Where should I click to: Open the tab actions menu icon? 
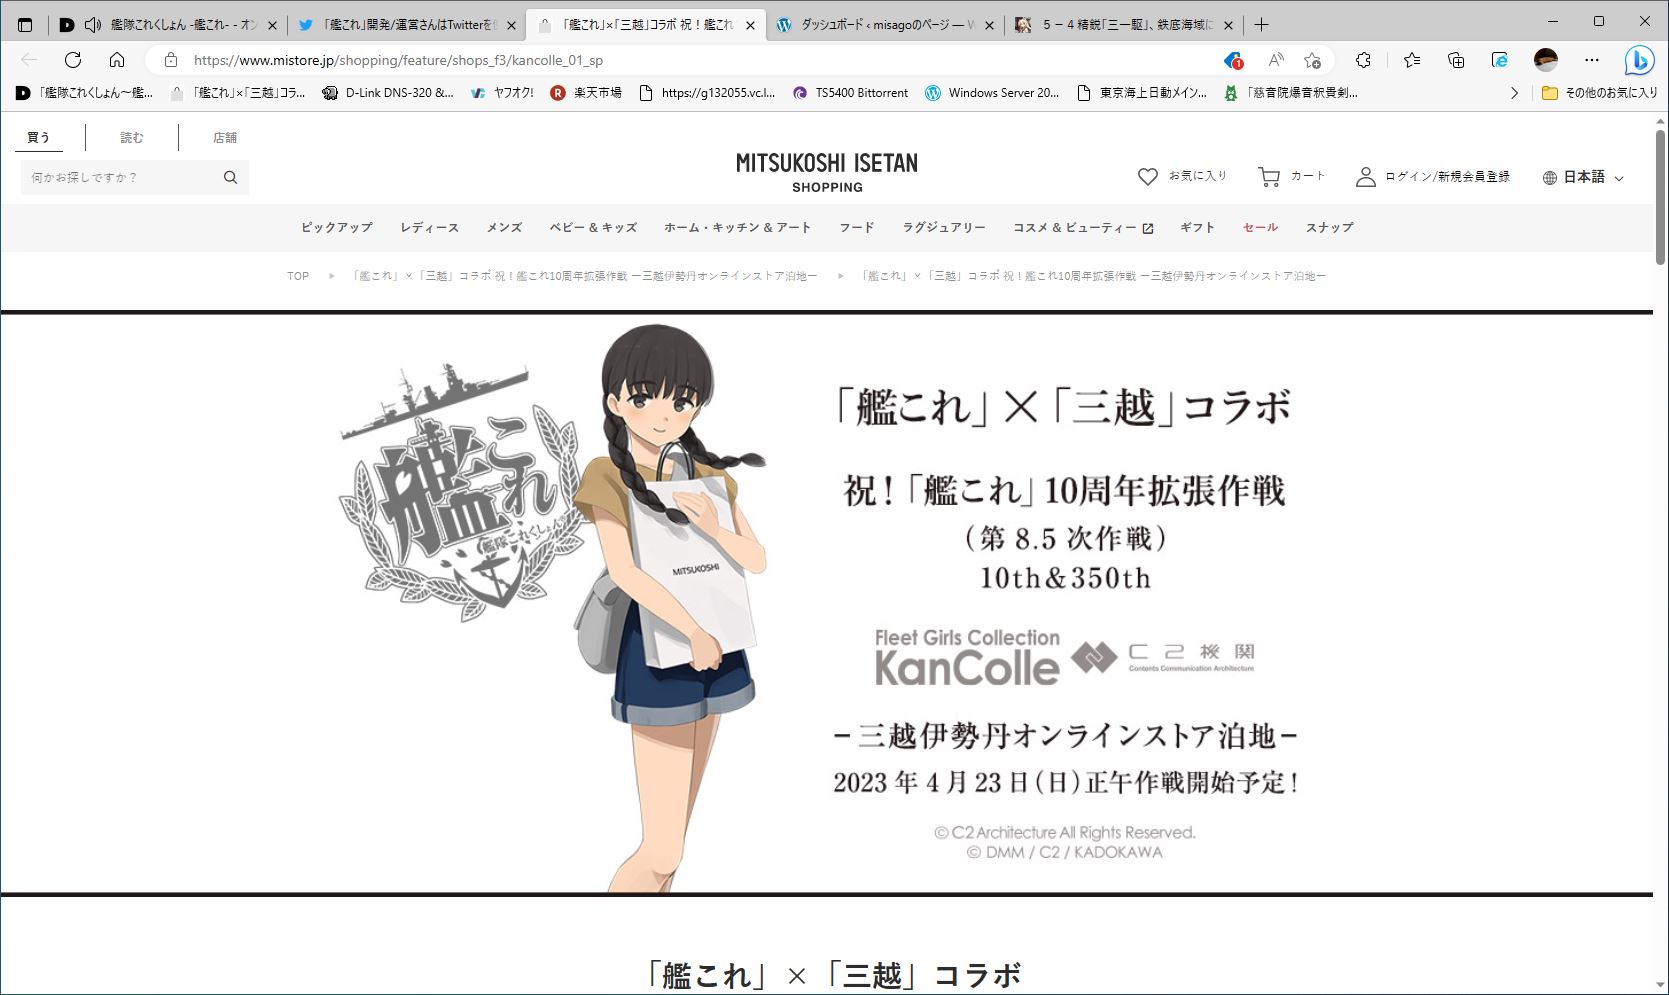point(25,25)
